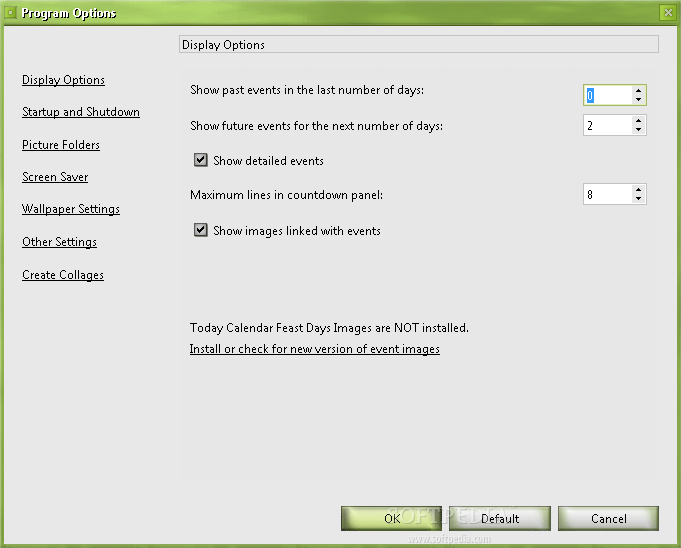Dismiss dialog with Cancel button

click(x=608, y=518)
